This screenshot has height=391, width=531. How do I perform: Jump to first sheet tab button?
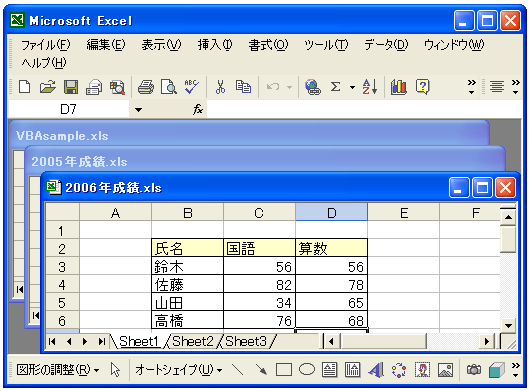[x=52, y=342]
